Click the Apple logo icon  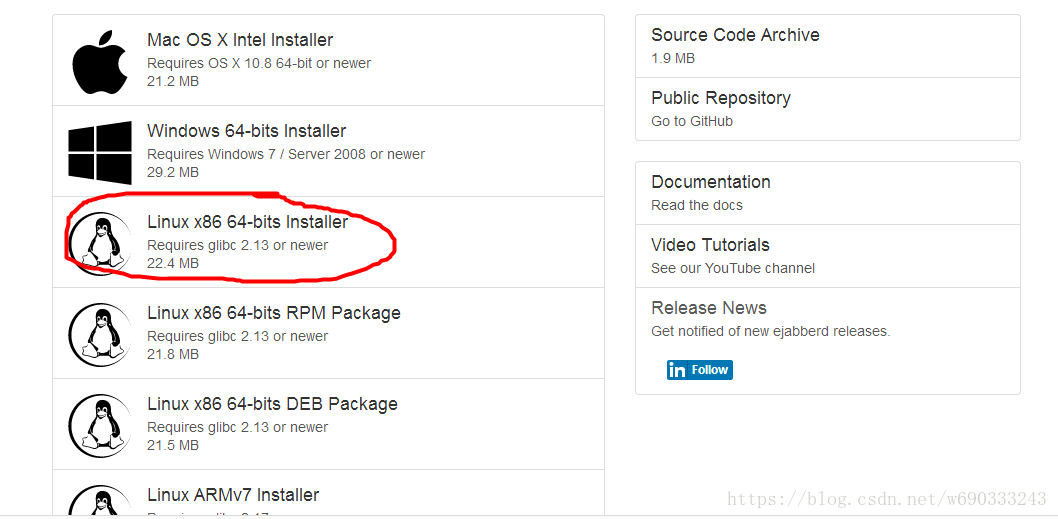pyautogui.click(x=100, y=61)
